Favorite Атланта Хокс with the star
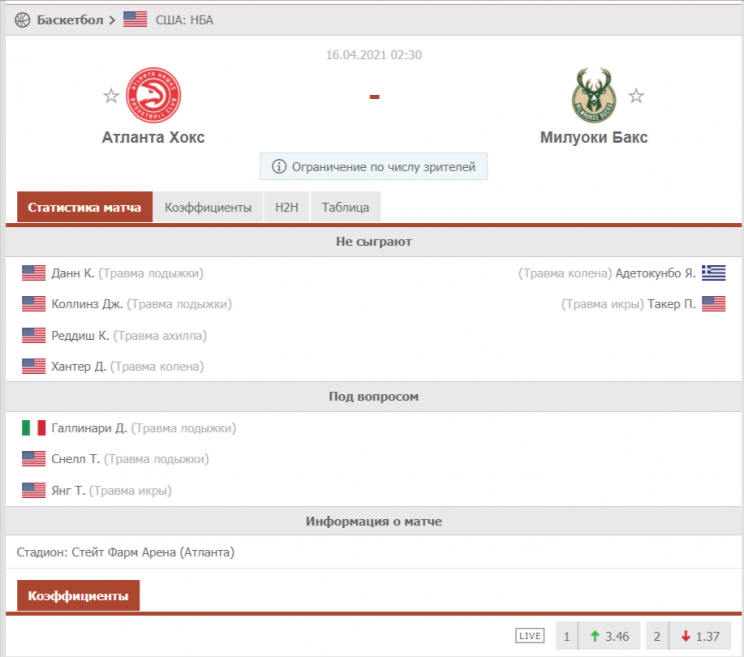This screenshot has height=657, width=744. [111, 96]
